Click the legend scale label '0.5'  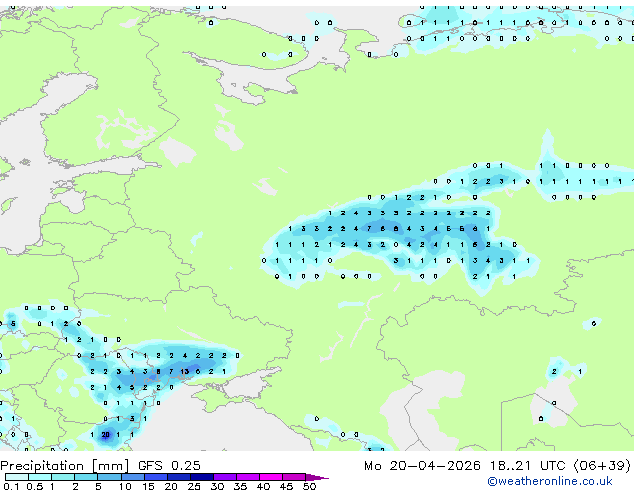35,486
